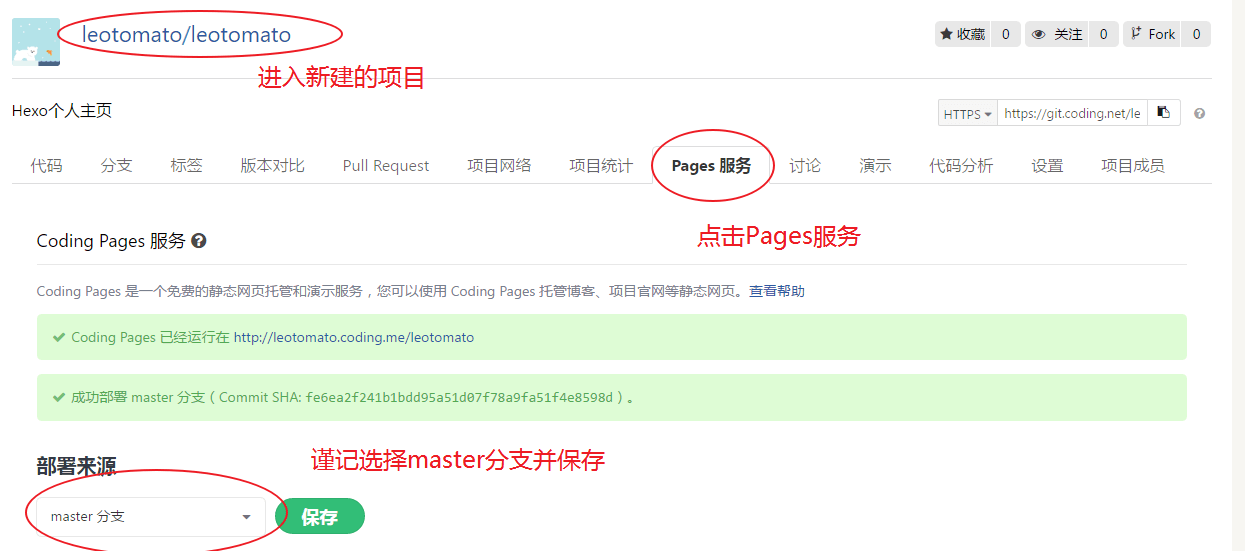This screenshot has width=1245, height=551.
Task: Click the project avatar image
Action: tap(35, 42)
